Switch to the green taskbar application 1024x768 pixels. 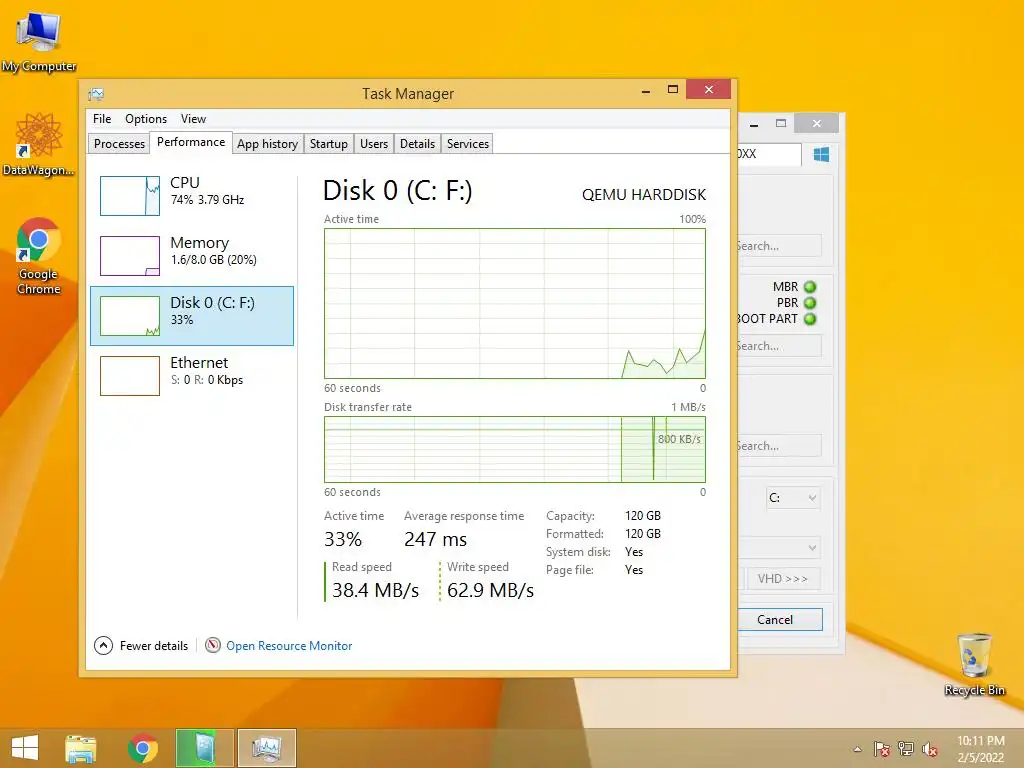click(x=205, y=748)
